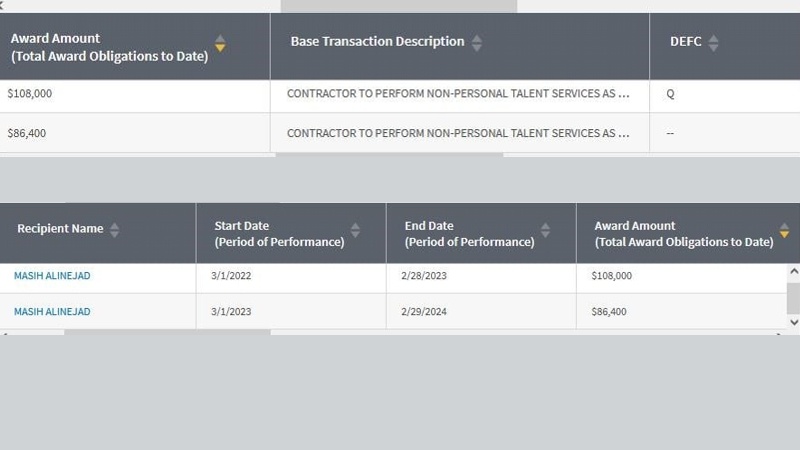The image size is (800, 450).
Task: Open first MASIH ALINEJAD recipient link
Action: click(52, 276)
